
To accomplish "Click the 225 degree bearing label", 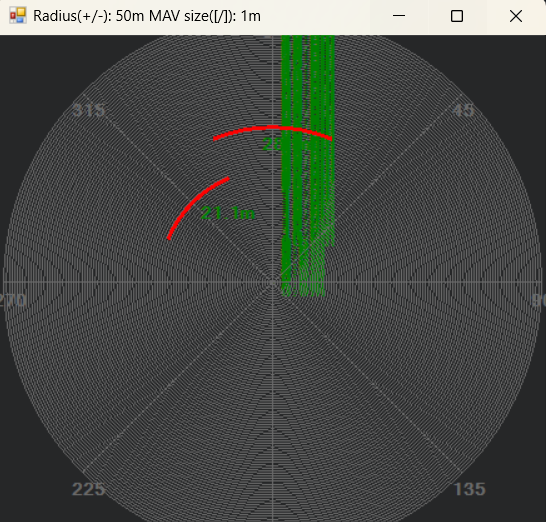I will [88, 489].
